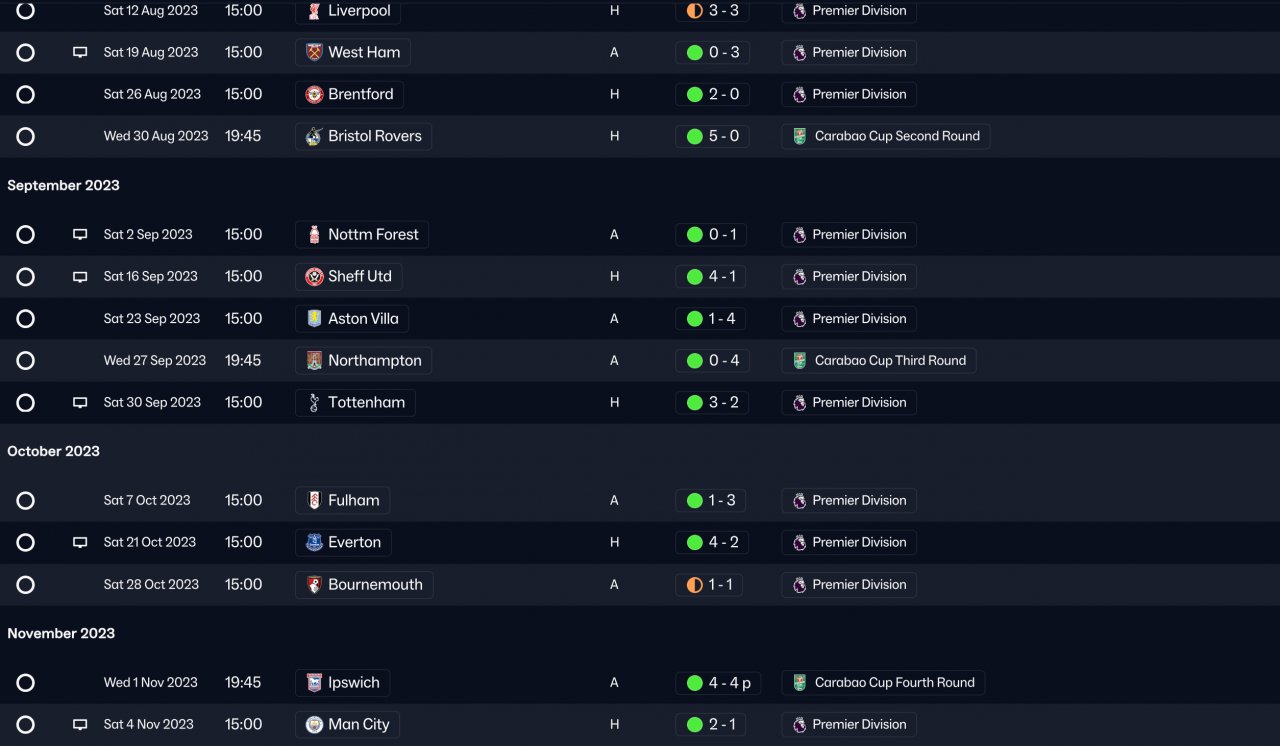The height and width of the screenshot is (746, 1280).
Task: Click the Sat 28 Oct 2023 fixture row
Action: click(151, 585)
